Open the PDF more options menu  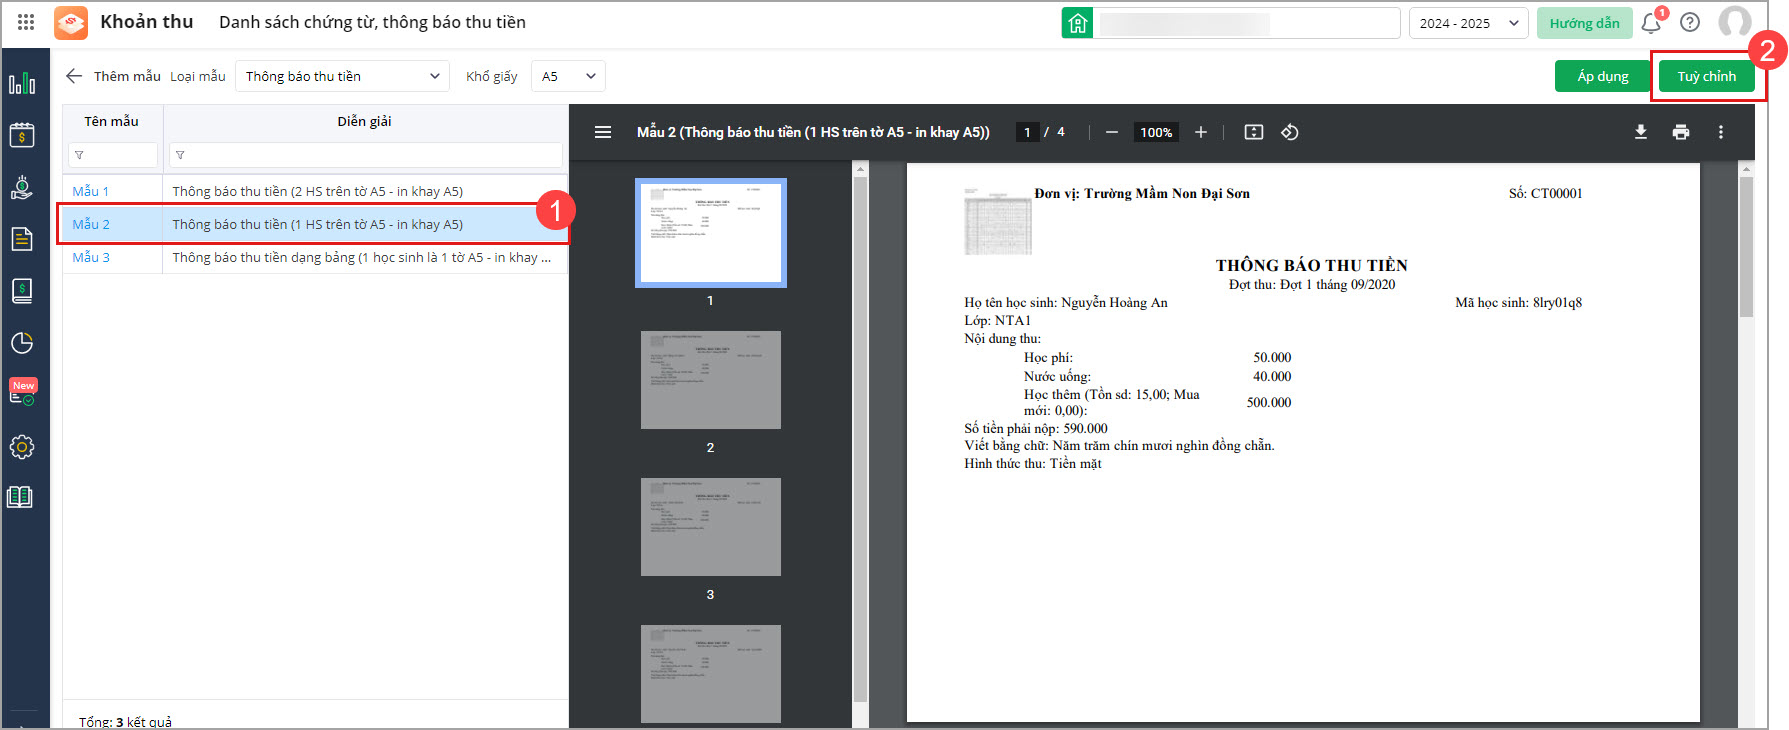tap(1721, 132)
